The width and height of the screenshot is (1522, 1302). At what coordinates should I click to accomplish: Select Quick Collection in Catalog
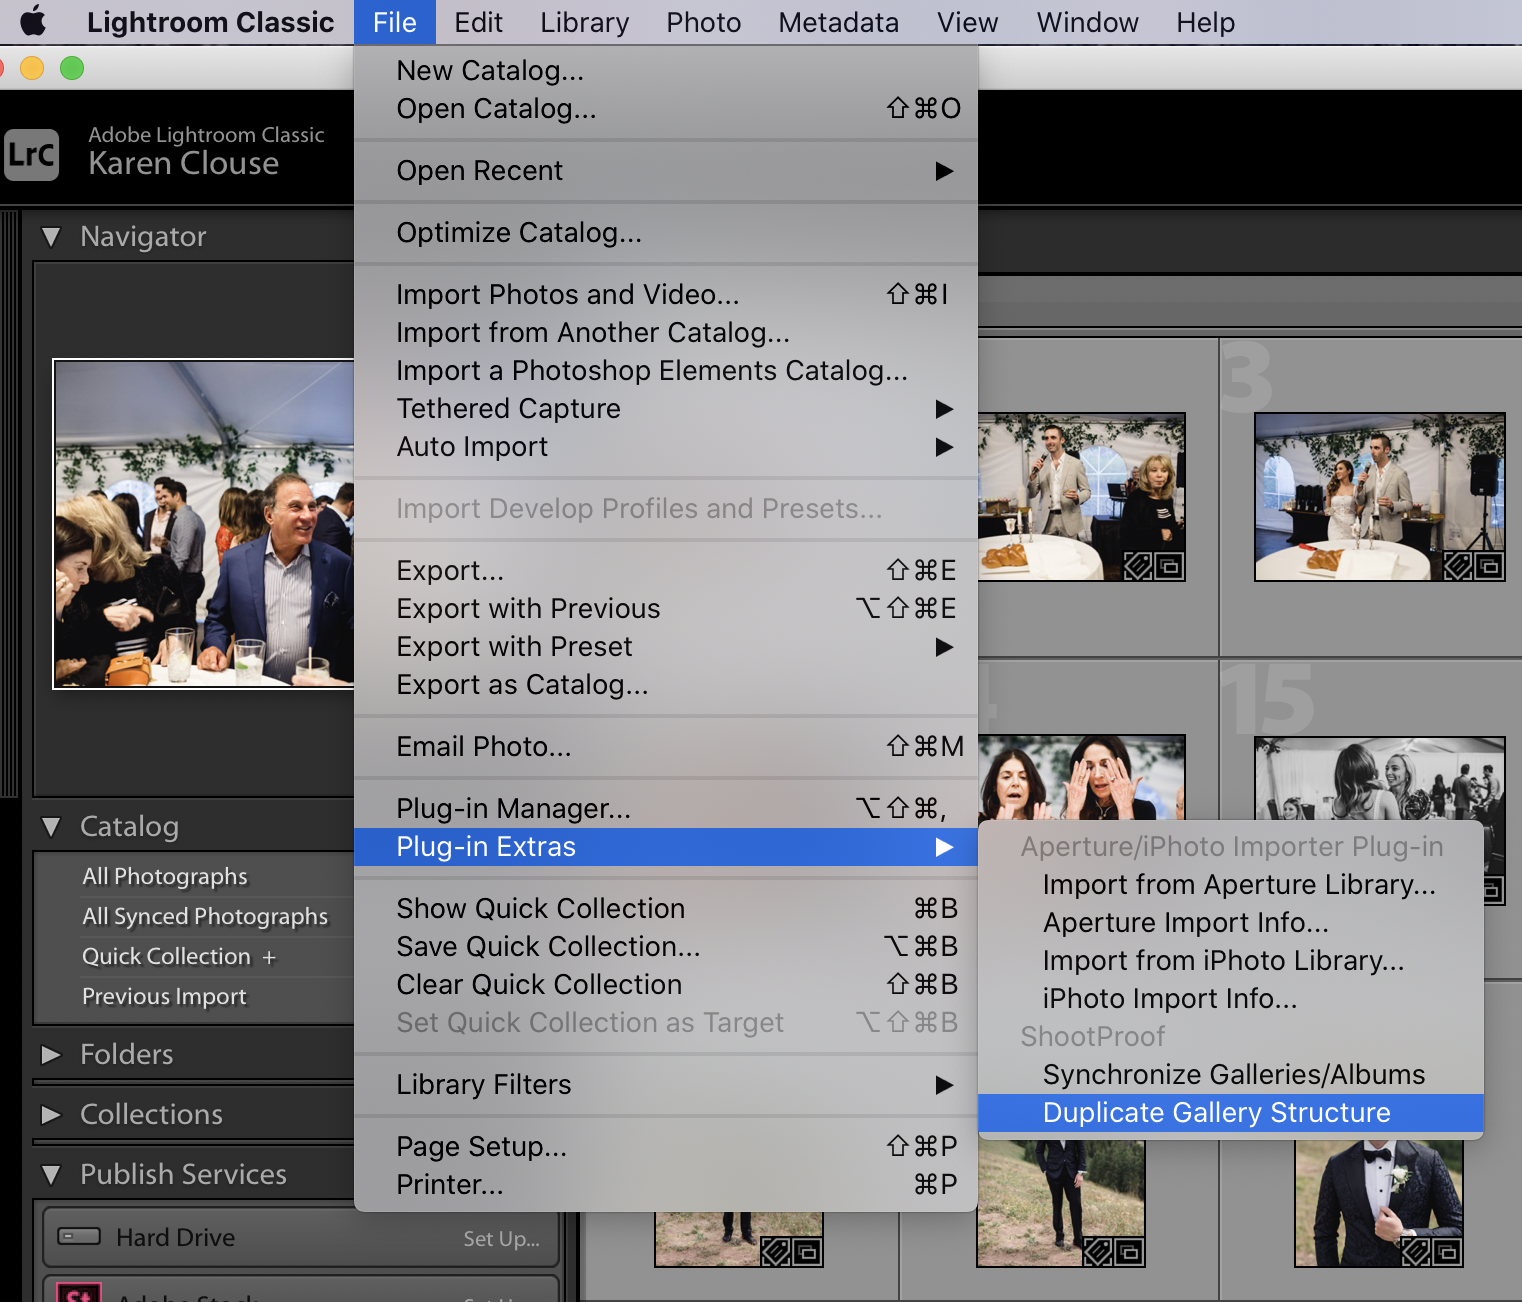[166, 957]
